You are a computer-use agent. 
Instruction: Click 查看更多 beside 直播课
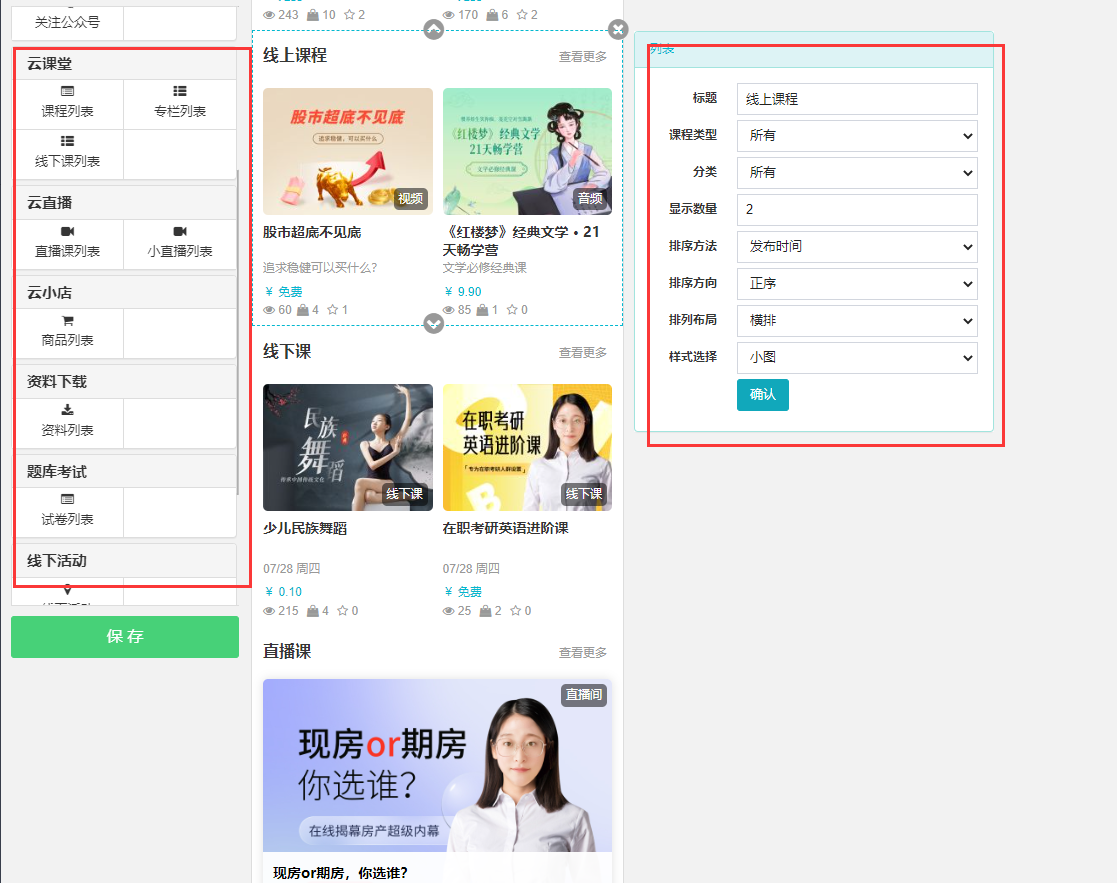pos(583,652)
